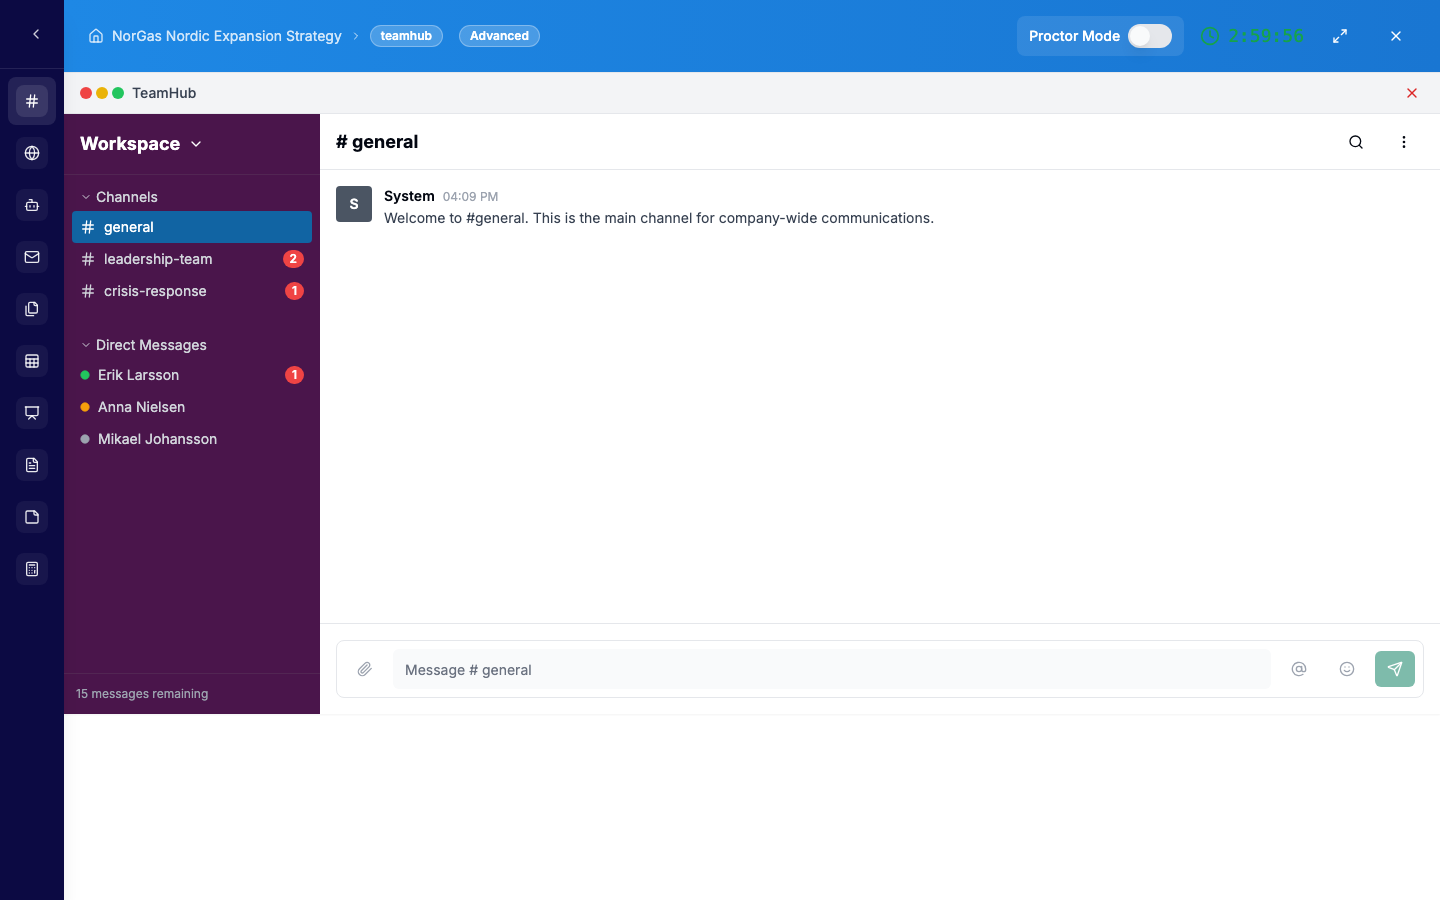Image resolution: width=1440 pixels, height=900 pixels.
Task: Attach a file using paperclip icon
Action: (x=365, y=669)
